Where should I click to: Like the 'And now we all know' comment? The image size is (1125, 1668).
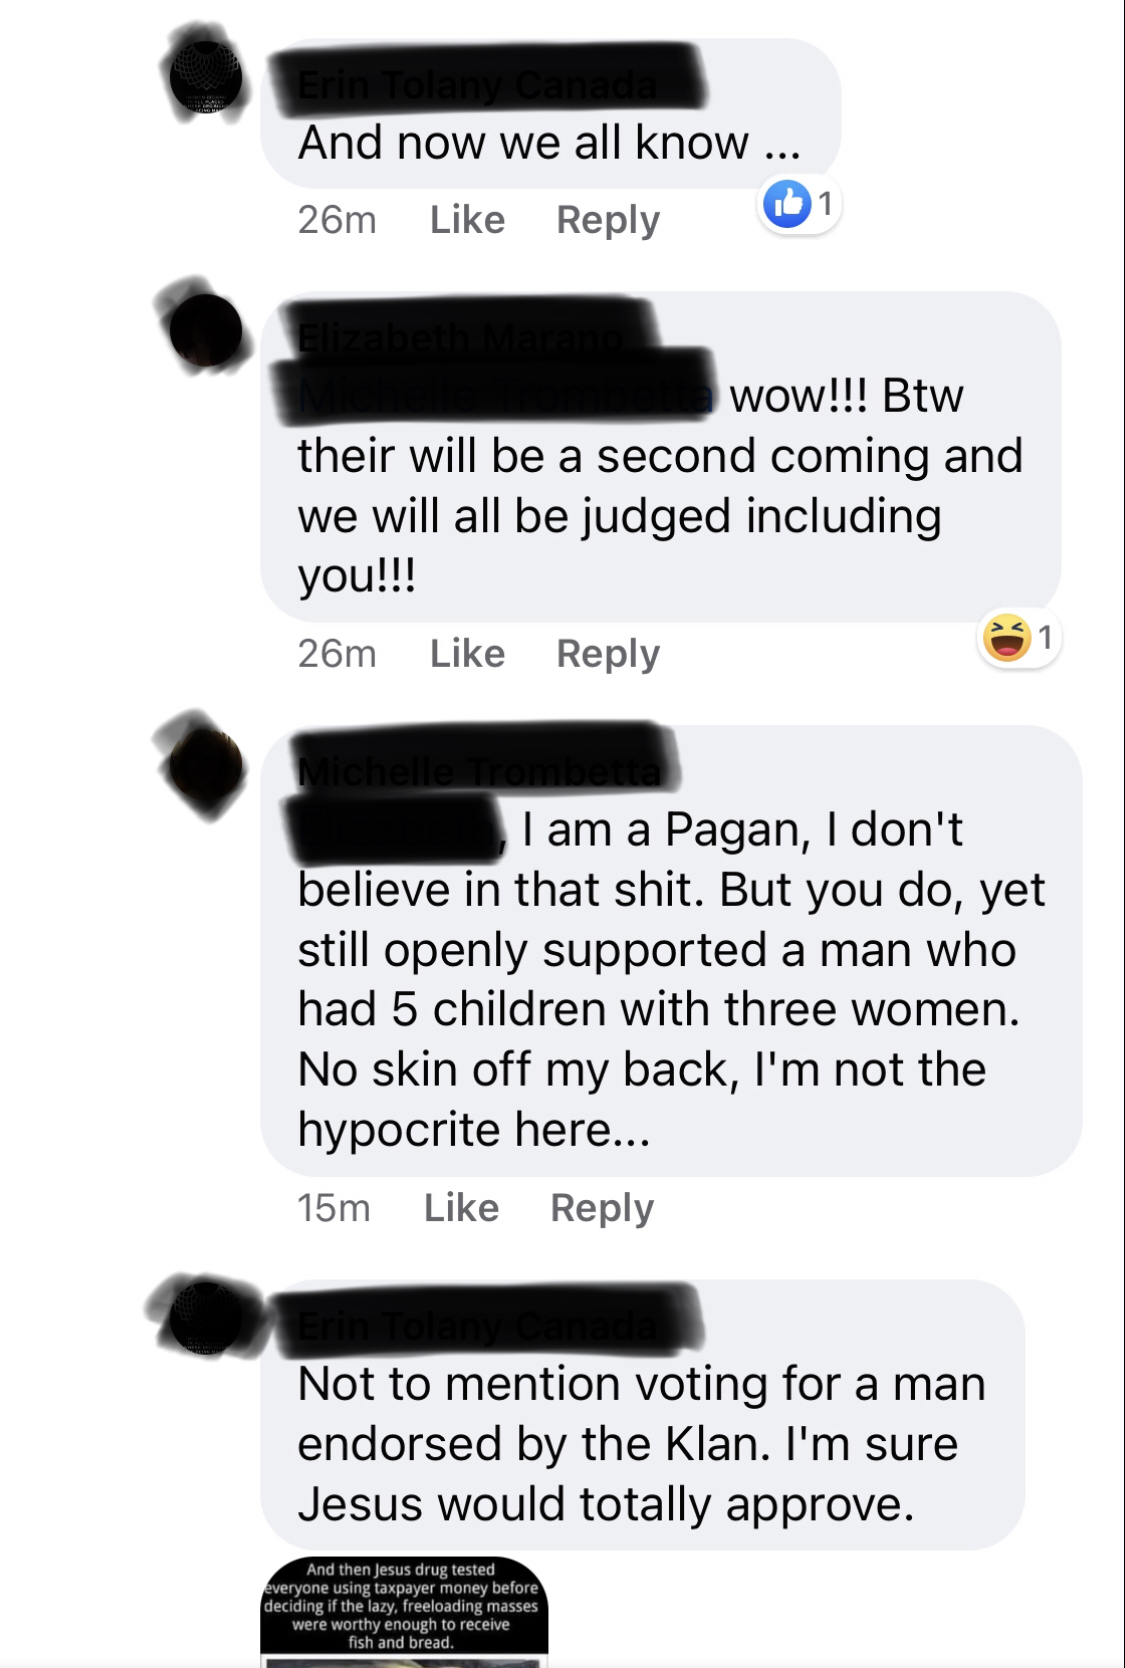(467, 220)
